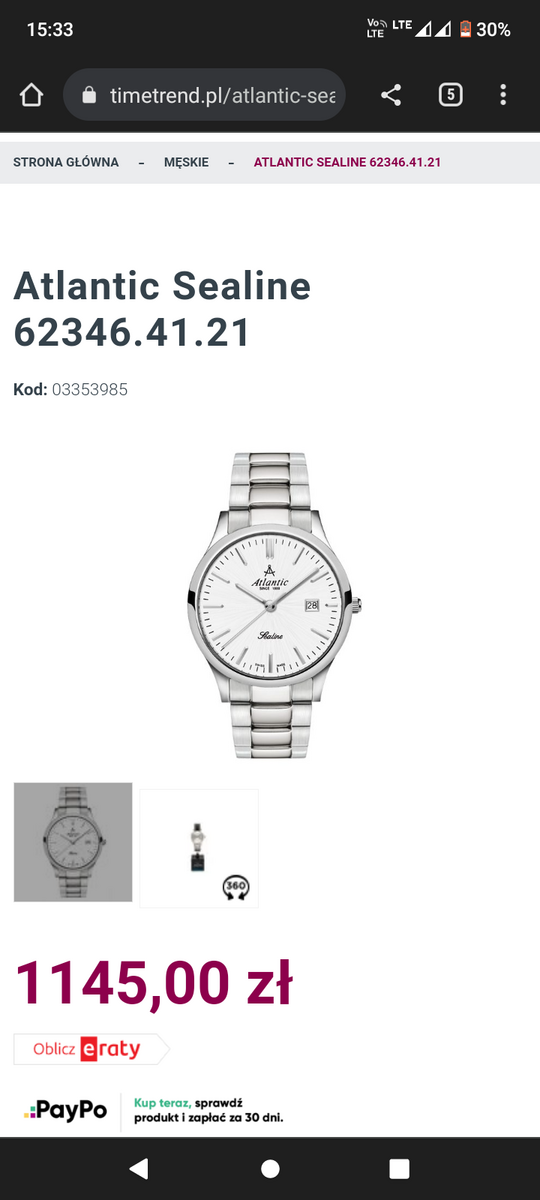This screenshot has height=1200, width=540.
Task: Select Atlantic Sealine 62346.41.21 breadcrumb
Action: 347,162
